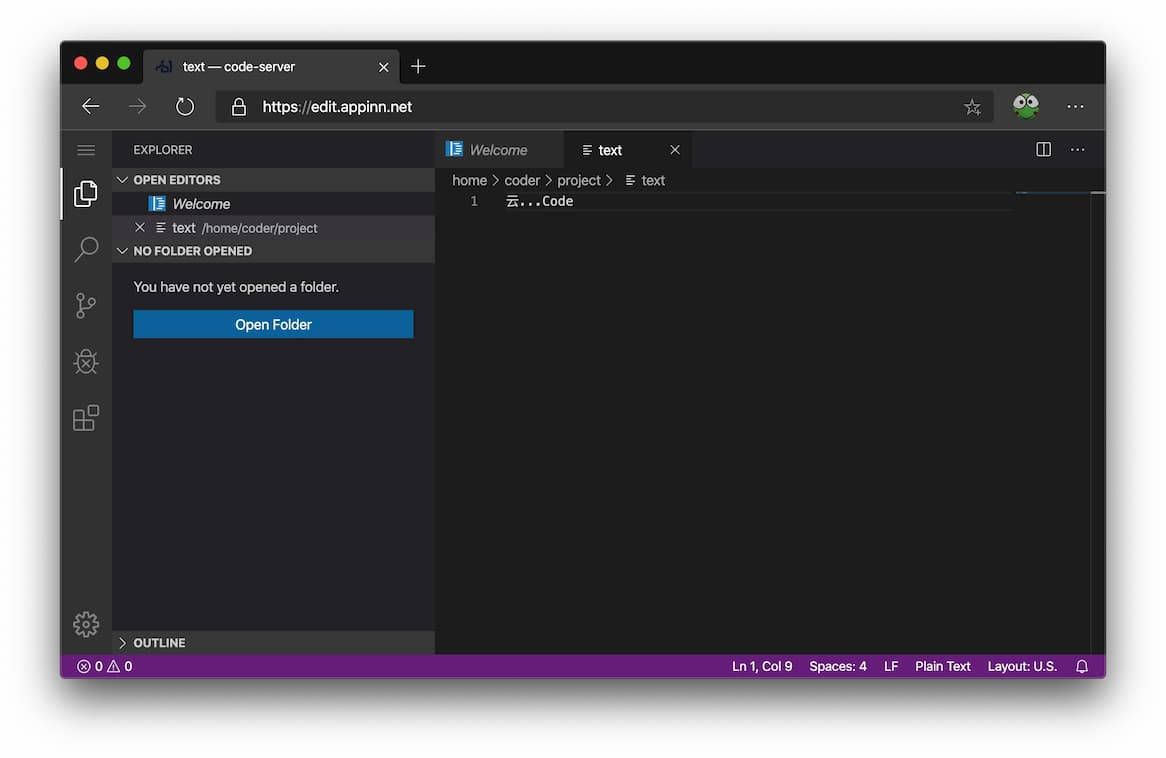The height and width of the screenshot is (758, 1166).
Task: Click the browser address bar
Action: (600, 107)
